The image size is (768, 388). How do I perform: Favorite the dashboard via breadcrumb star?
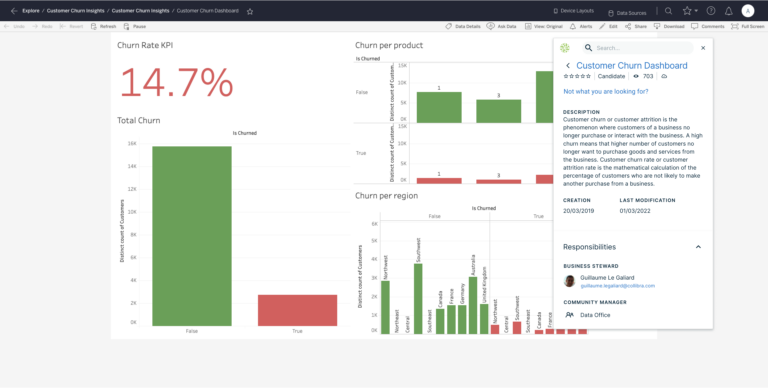[x=250, y=11]
